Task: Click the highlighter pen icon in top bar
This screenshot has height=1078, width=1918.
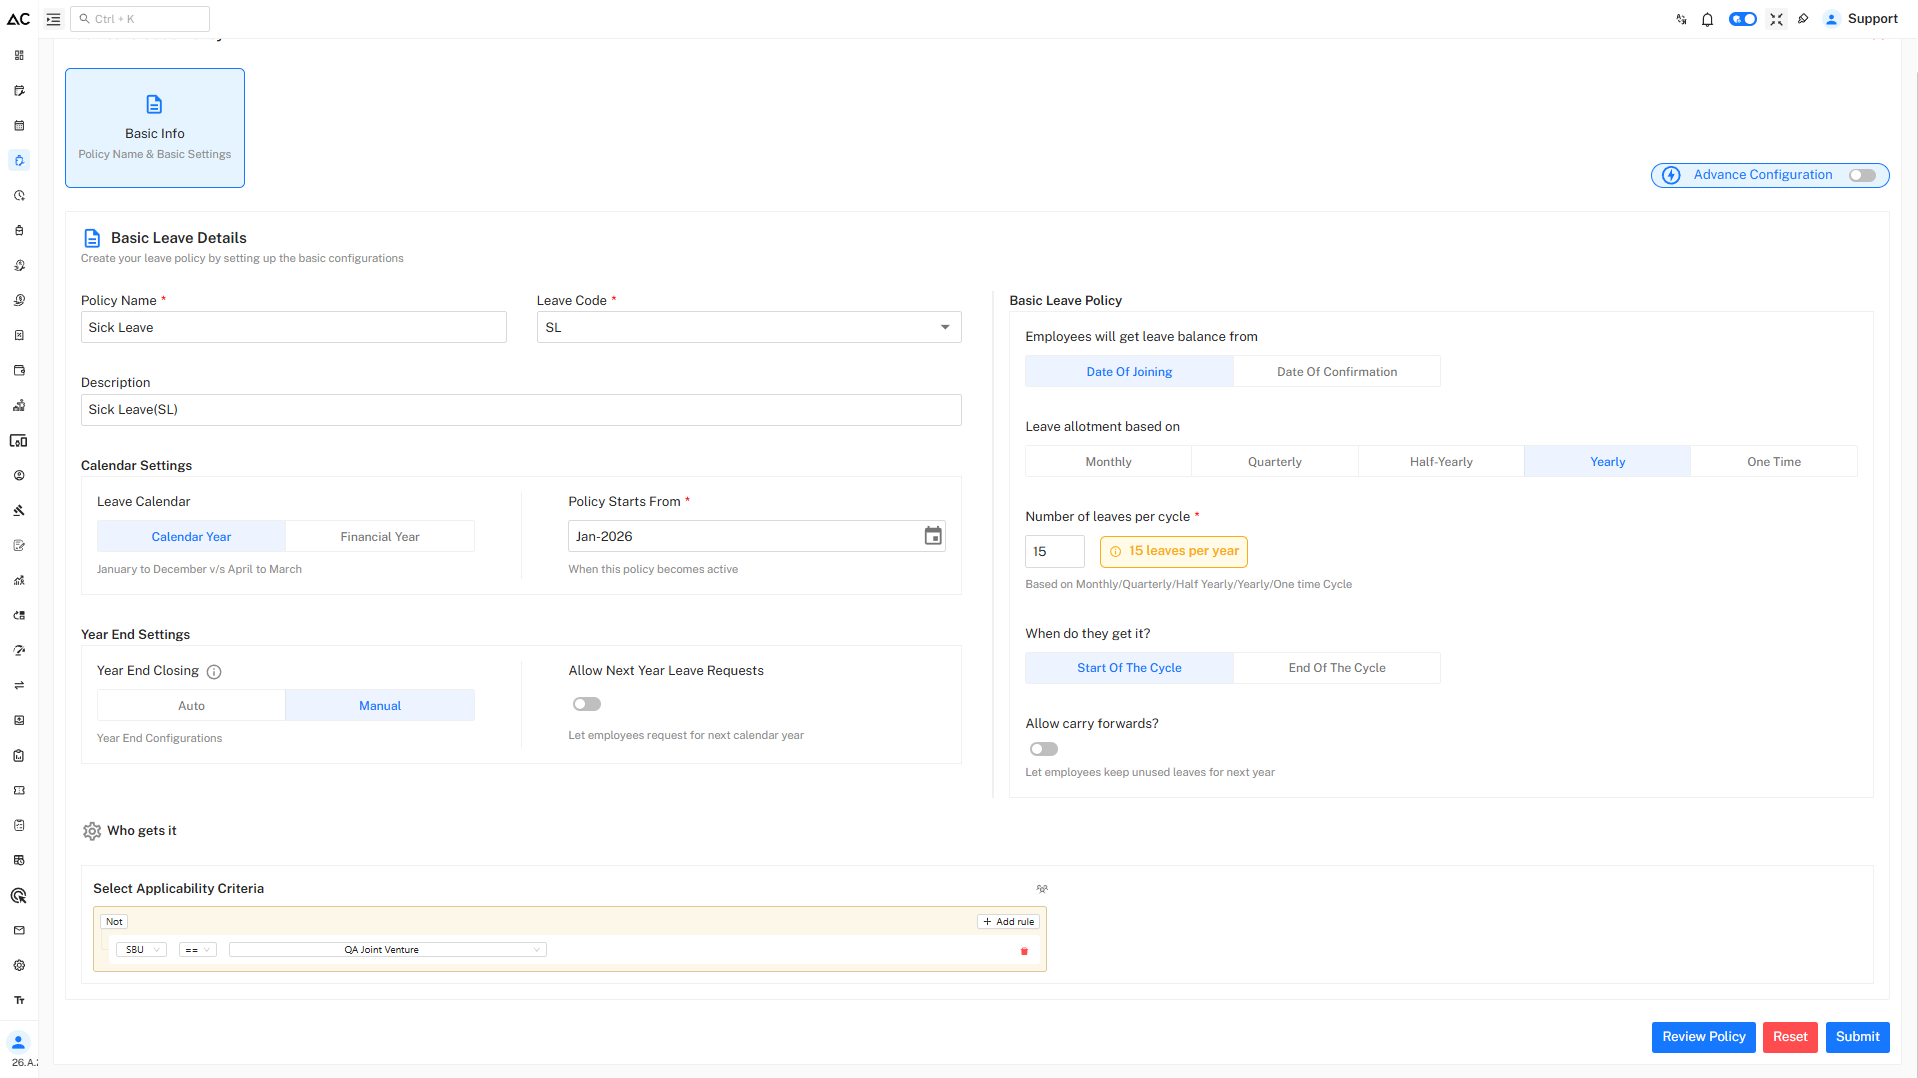Action: (1803, 19)
